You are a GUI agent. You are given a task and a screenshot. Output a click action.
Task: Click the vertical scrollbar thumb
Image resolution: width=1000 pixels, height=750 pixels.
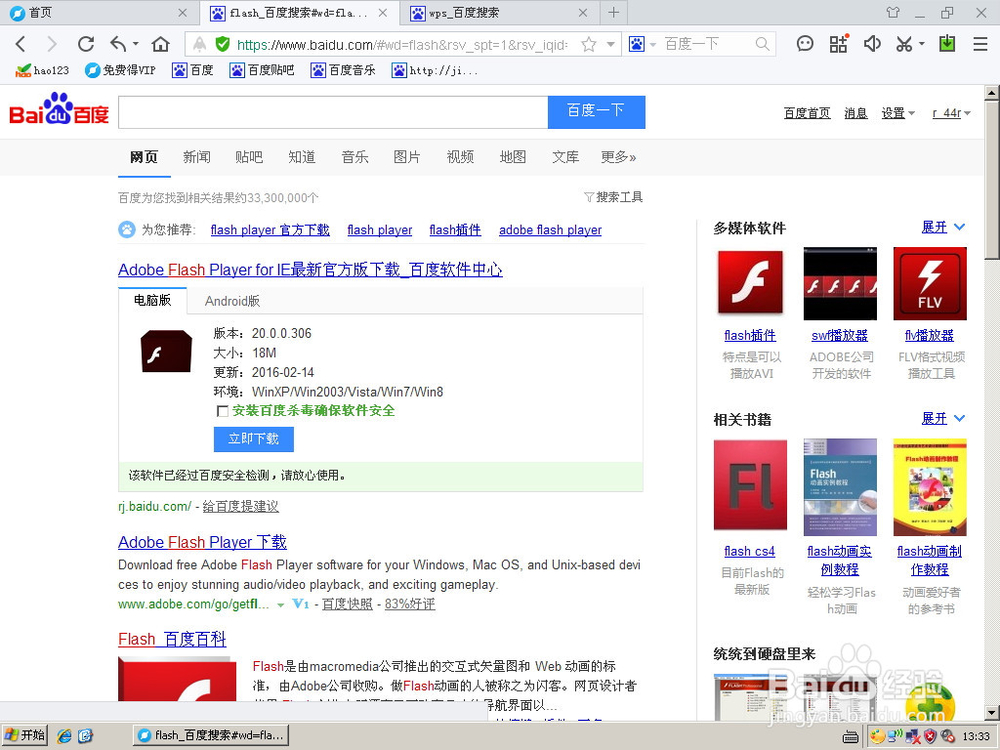click(x=992, y=179)
